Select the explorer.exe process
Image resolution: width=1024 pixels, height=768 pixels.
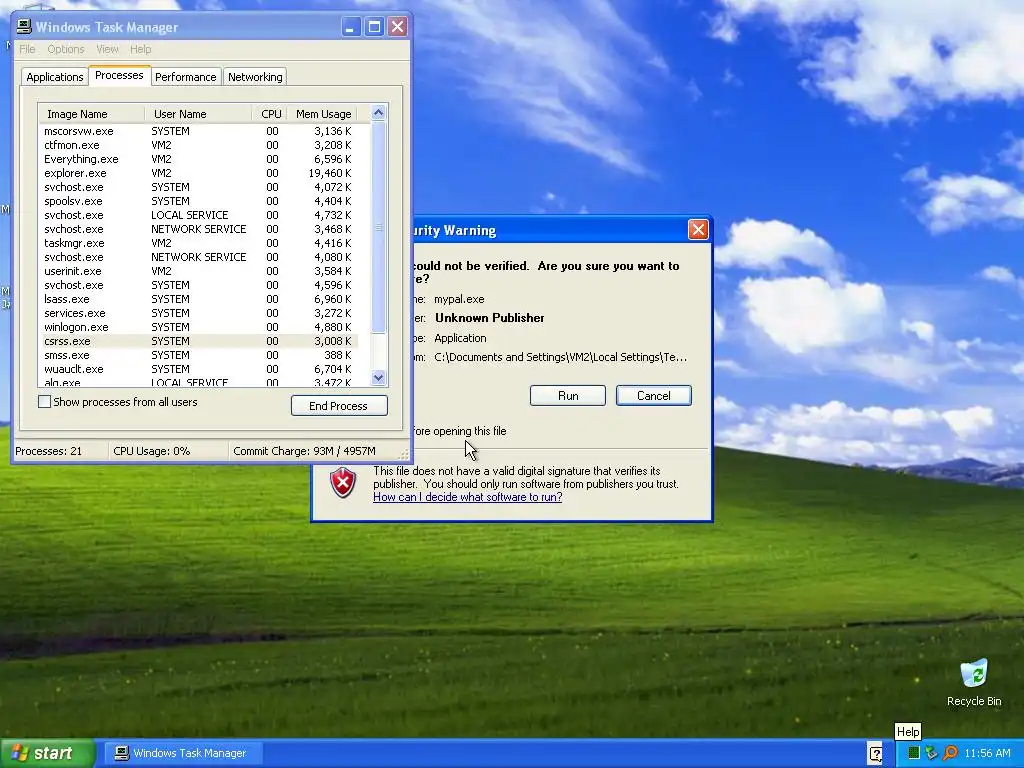[199, 173]
